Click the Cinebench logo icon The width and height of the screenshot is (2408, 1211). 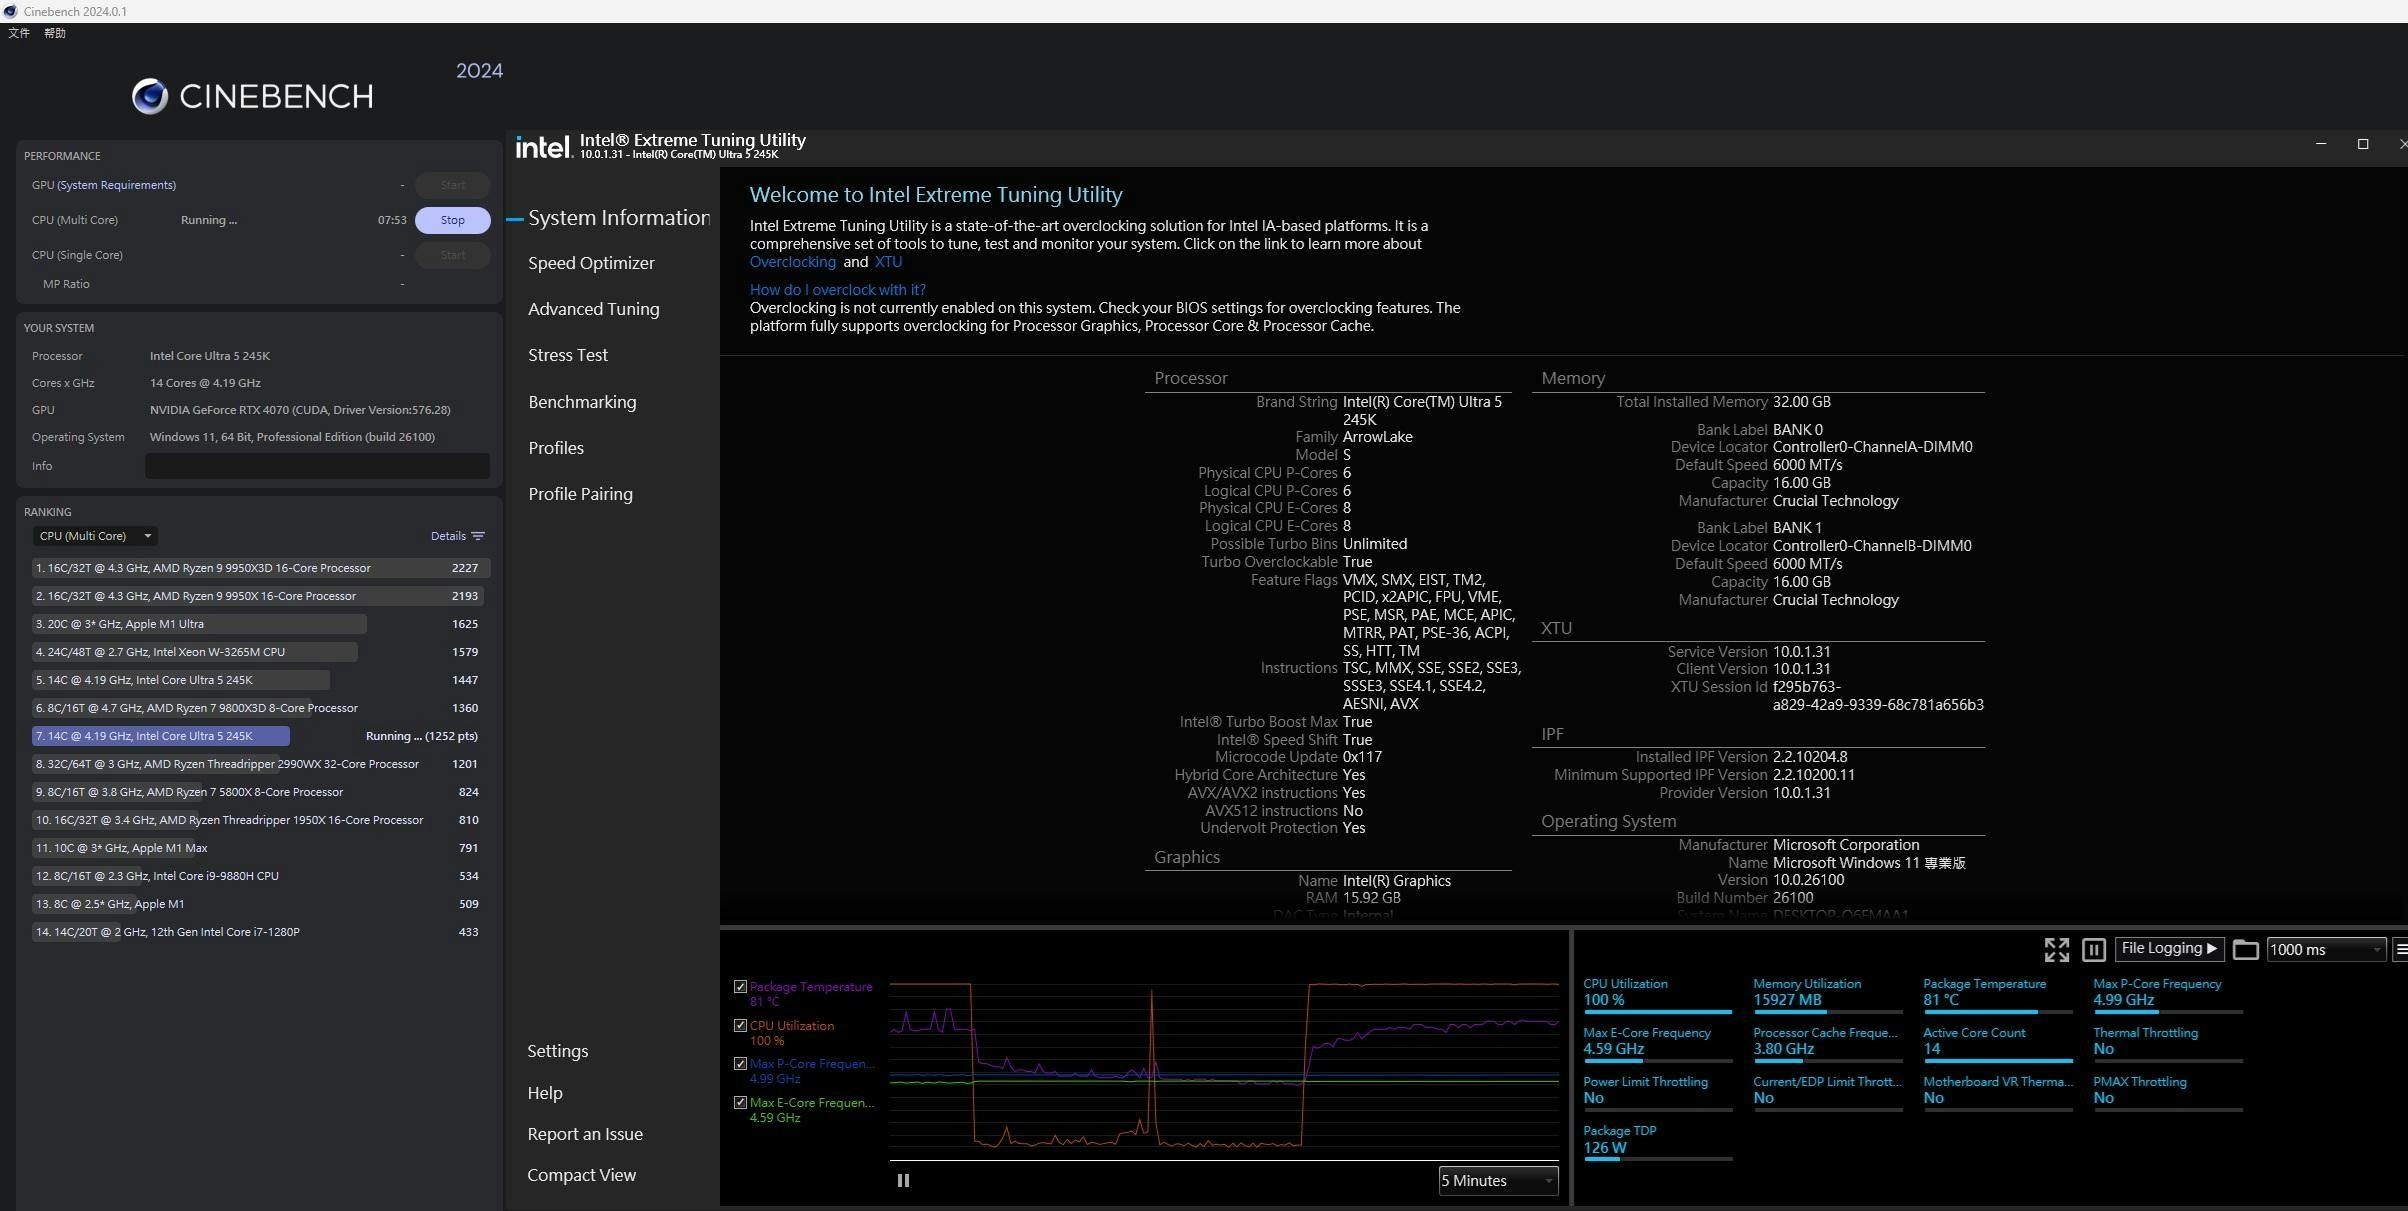tap(150, 96)
